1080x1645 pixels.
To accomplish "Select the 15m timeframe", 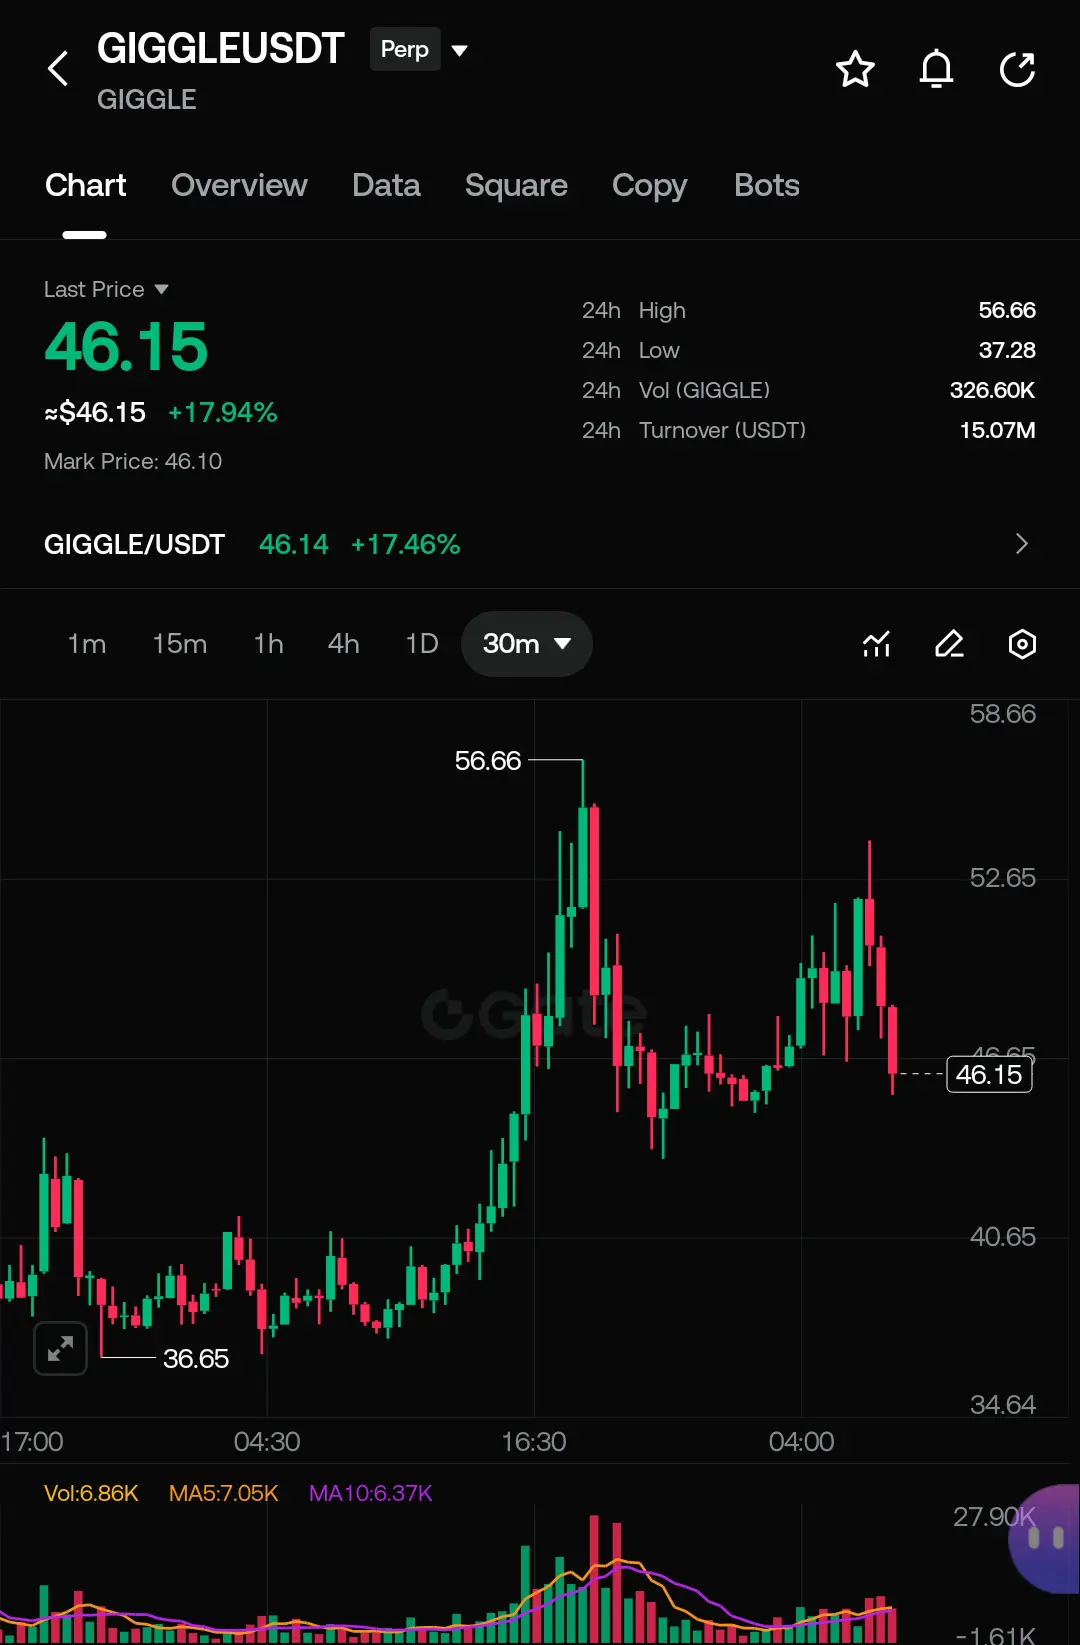I will (180, 644).
